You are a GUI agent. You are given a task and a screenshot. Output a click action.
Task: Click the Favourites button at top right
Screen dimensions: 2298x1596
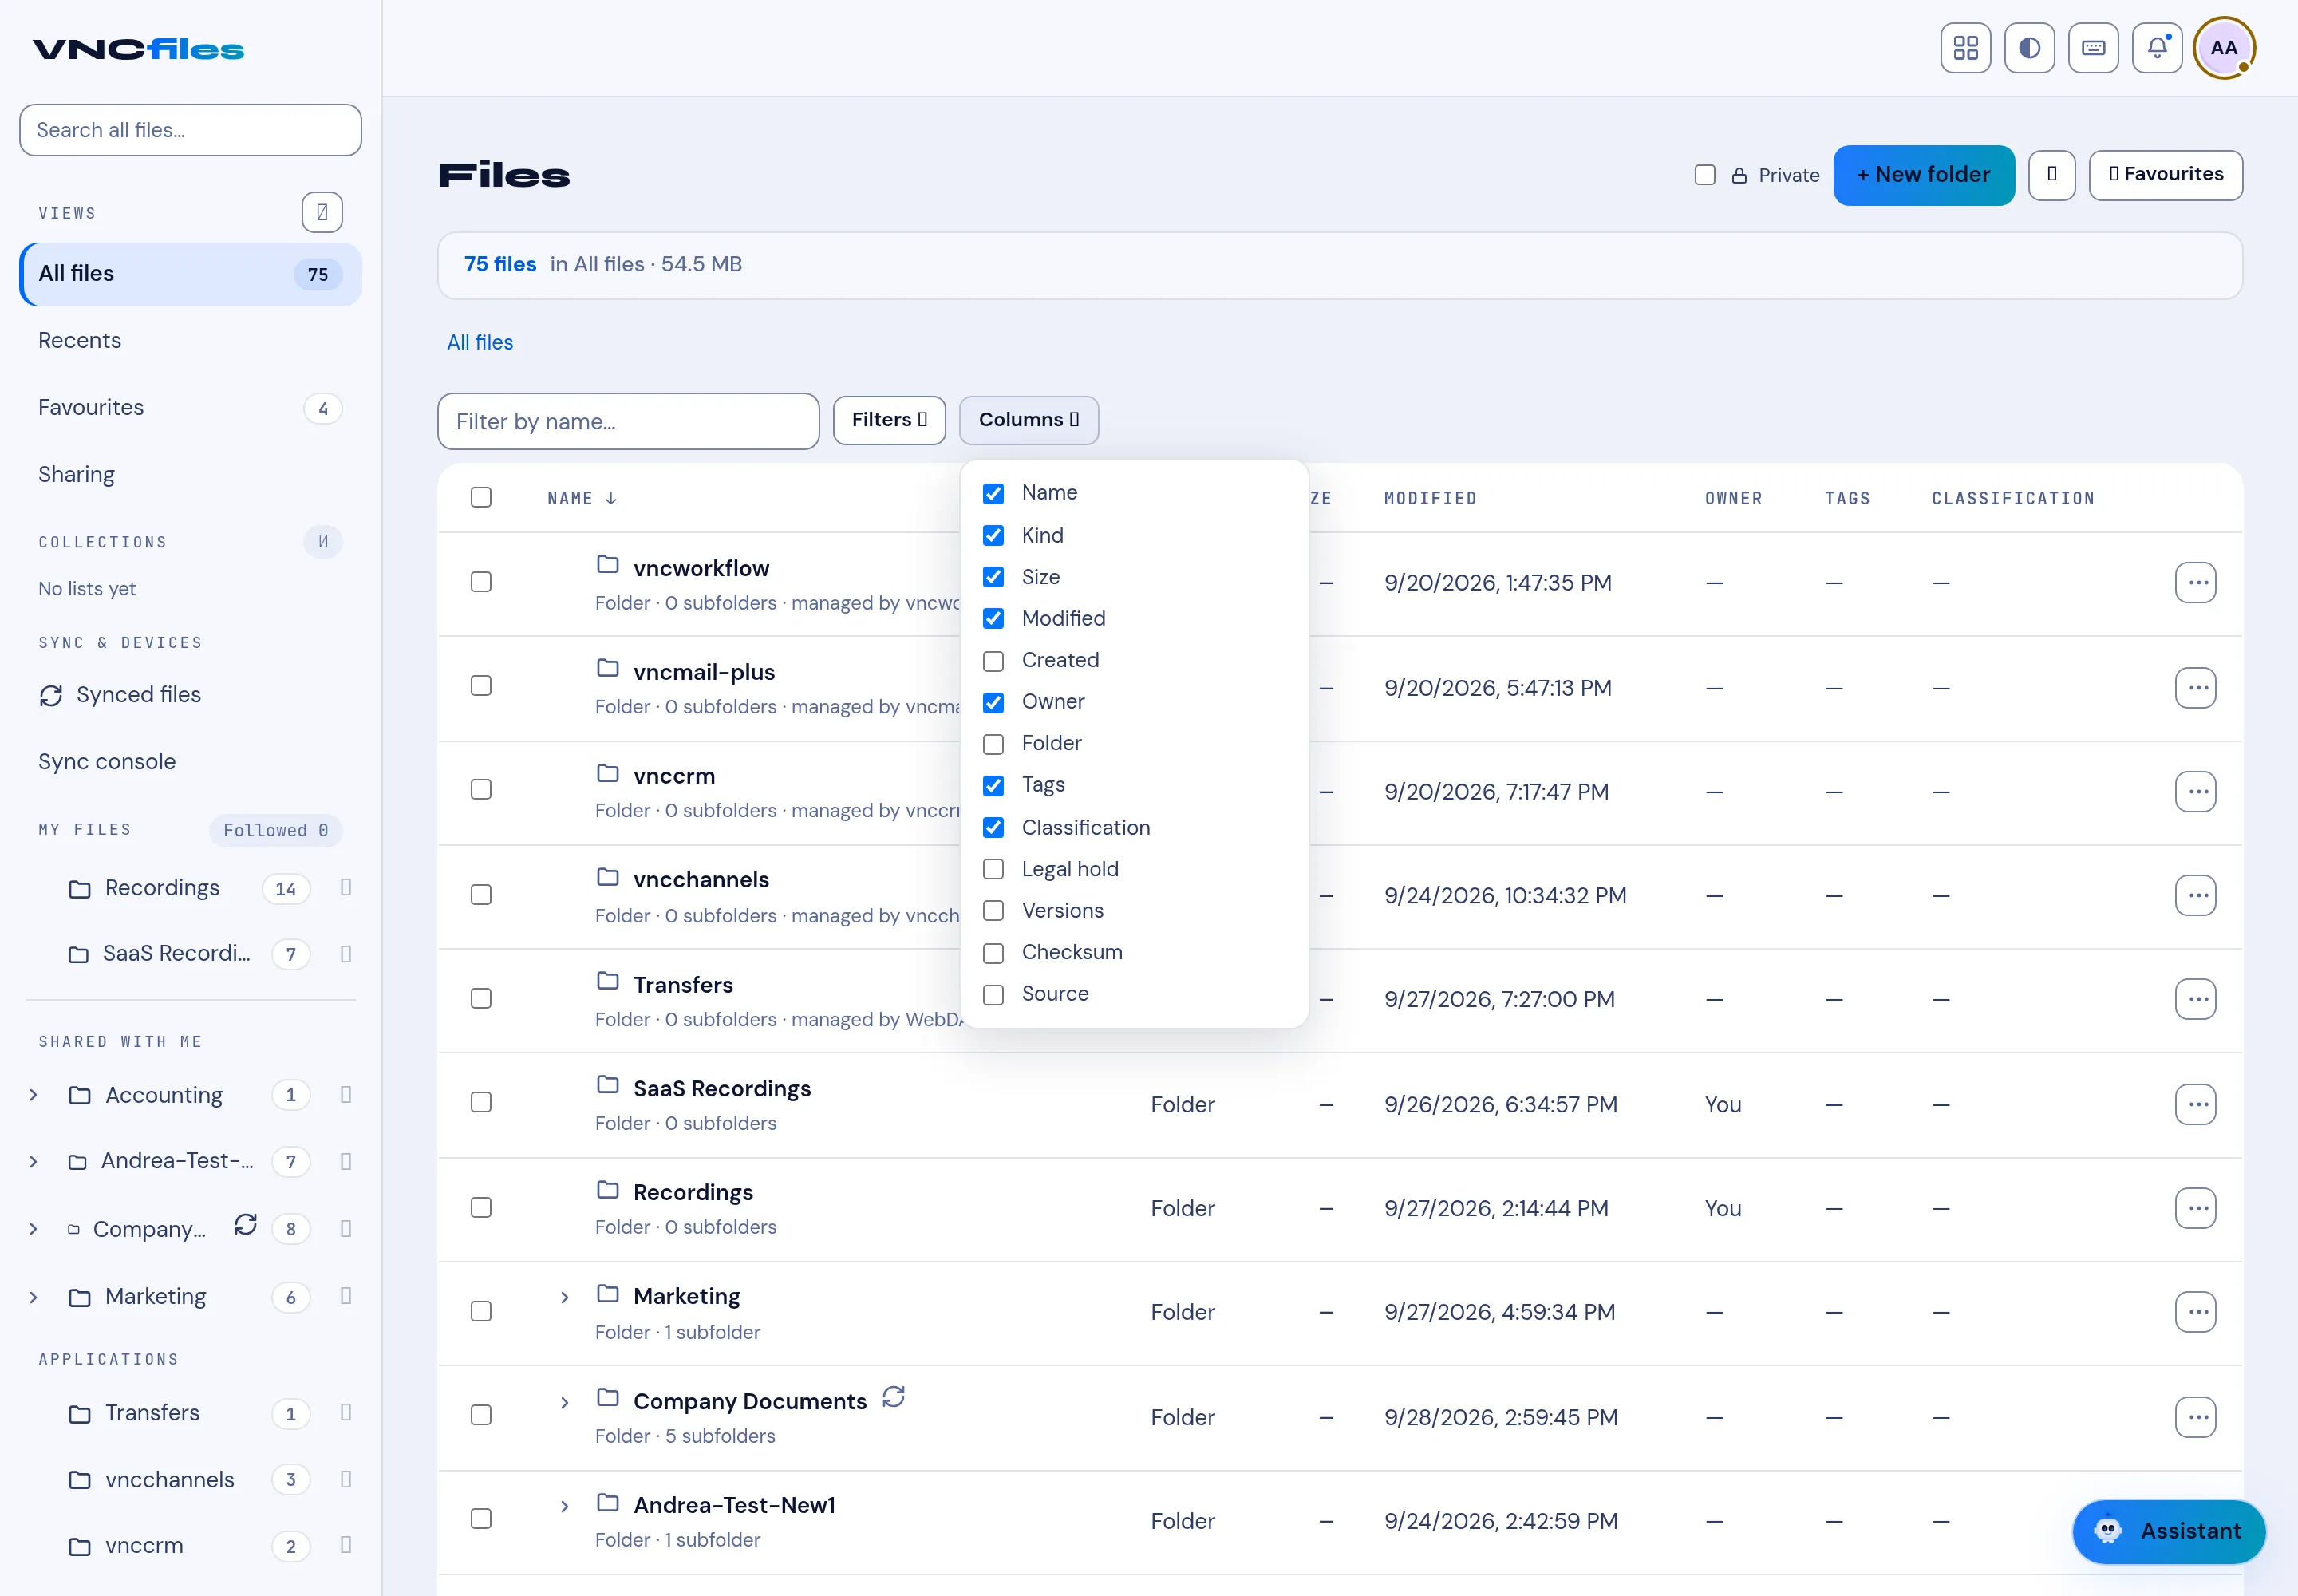click(x=2165, y=175)
